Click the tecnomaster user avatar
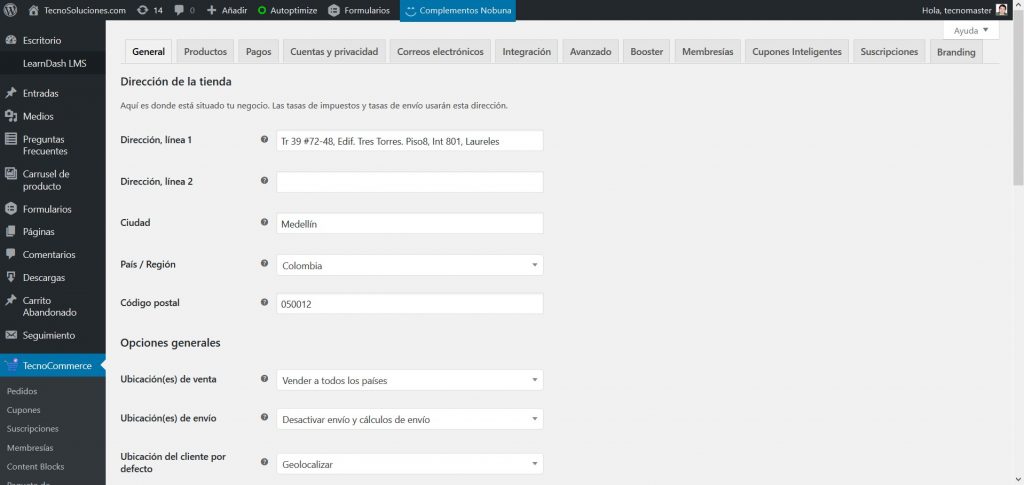This screenshot has height=485, width=1024. (1001, 10)
